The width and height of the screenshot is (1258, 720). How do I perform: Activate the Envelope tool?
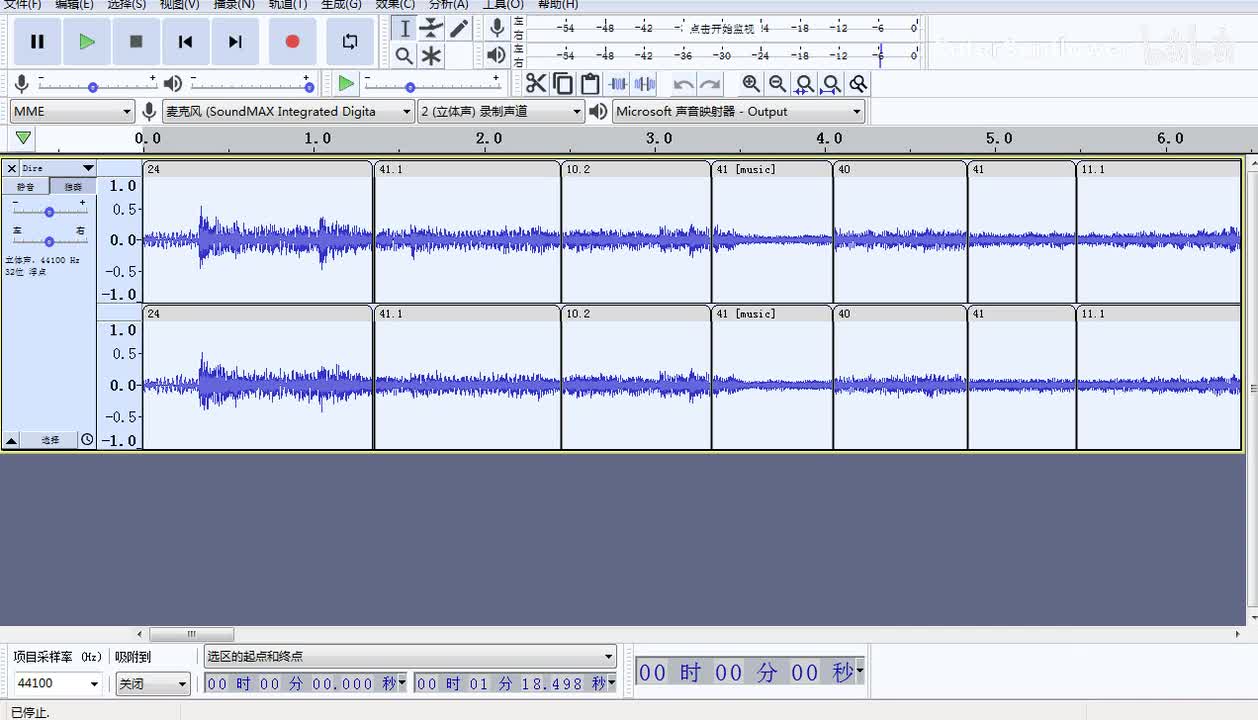[431, 28]
